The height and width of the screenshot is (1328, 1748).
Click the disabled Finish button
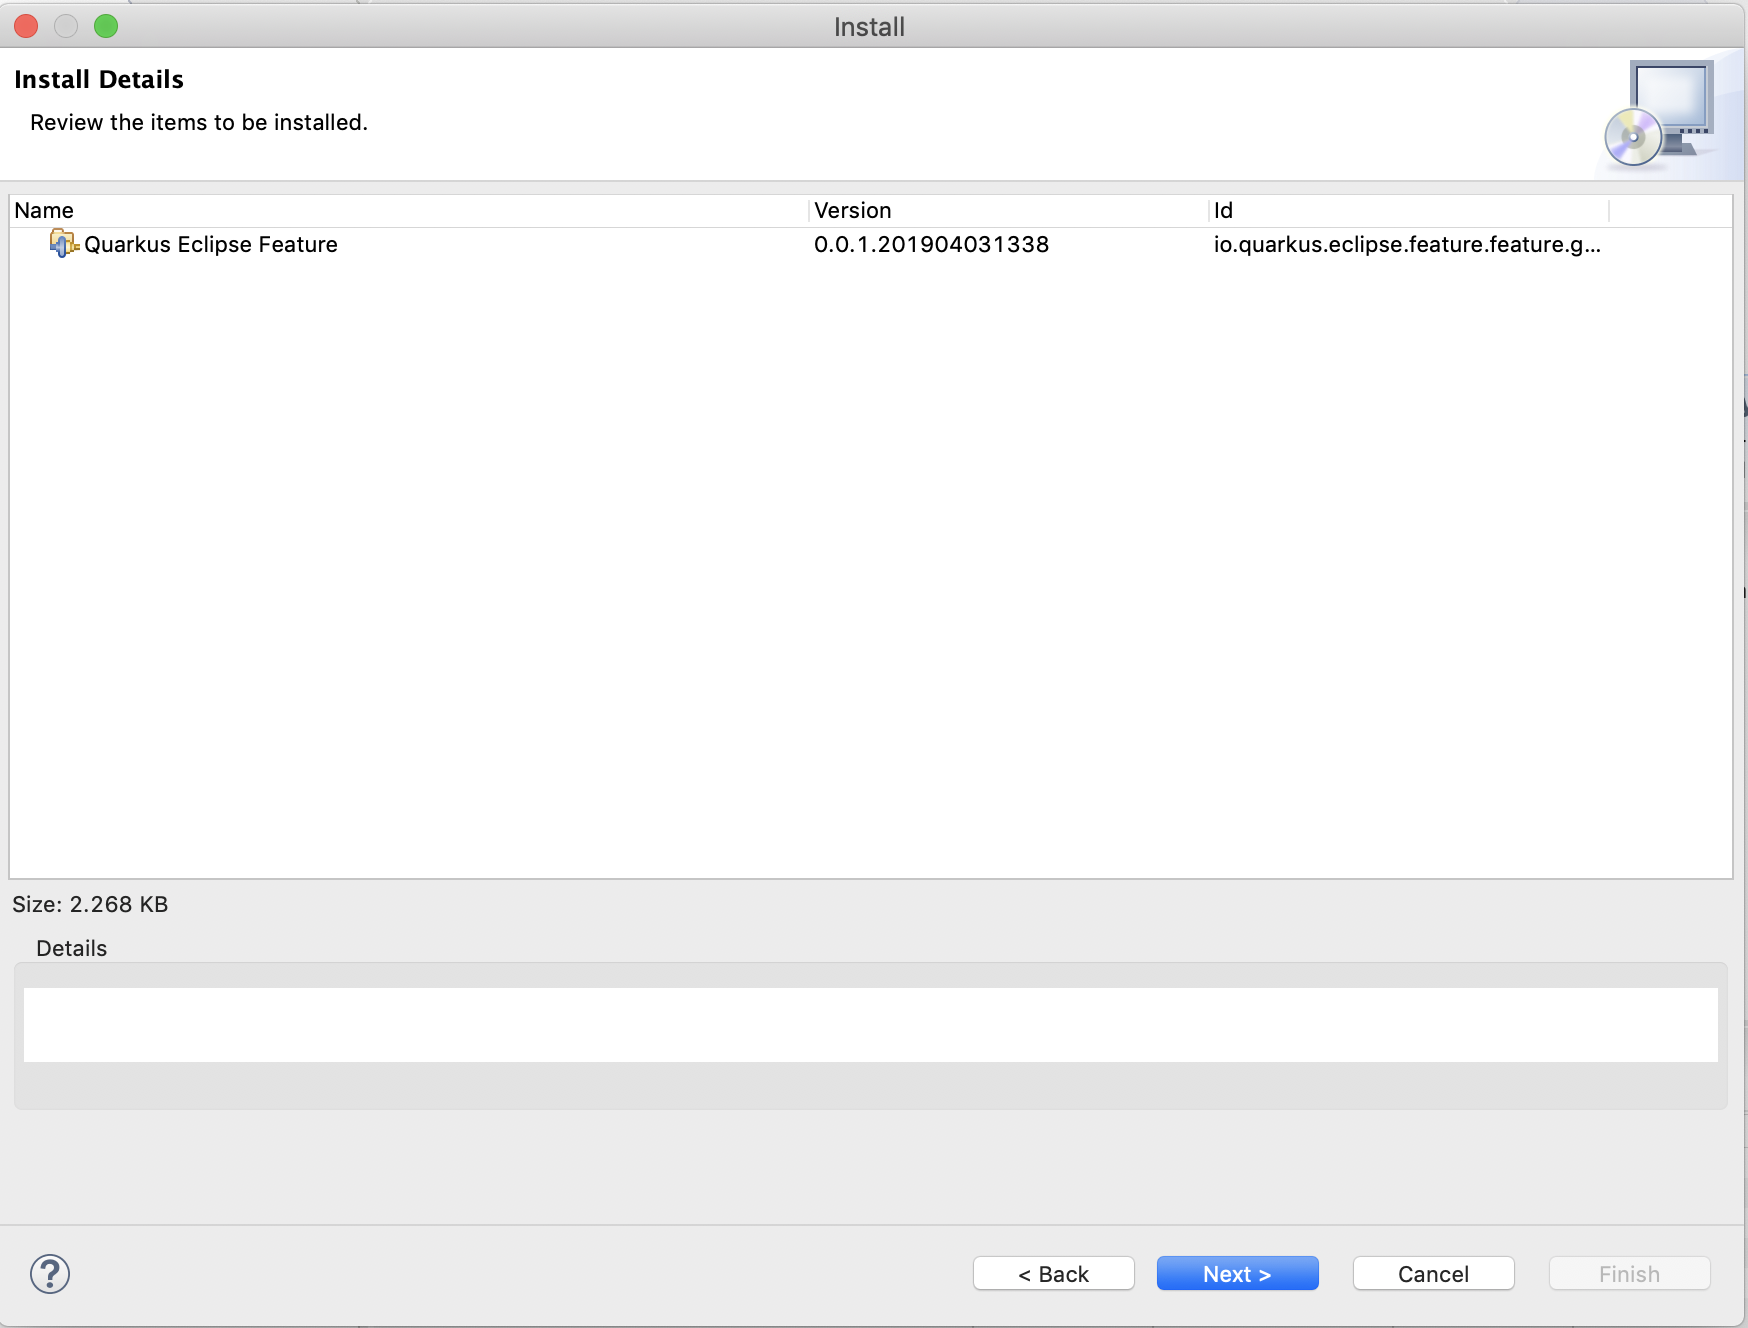pos(1629,1274)
